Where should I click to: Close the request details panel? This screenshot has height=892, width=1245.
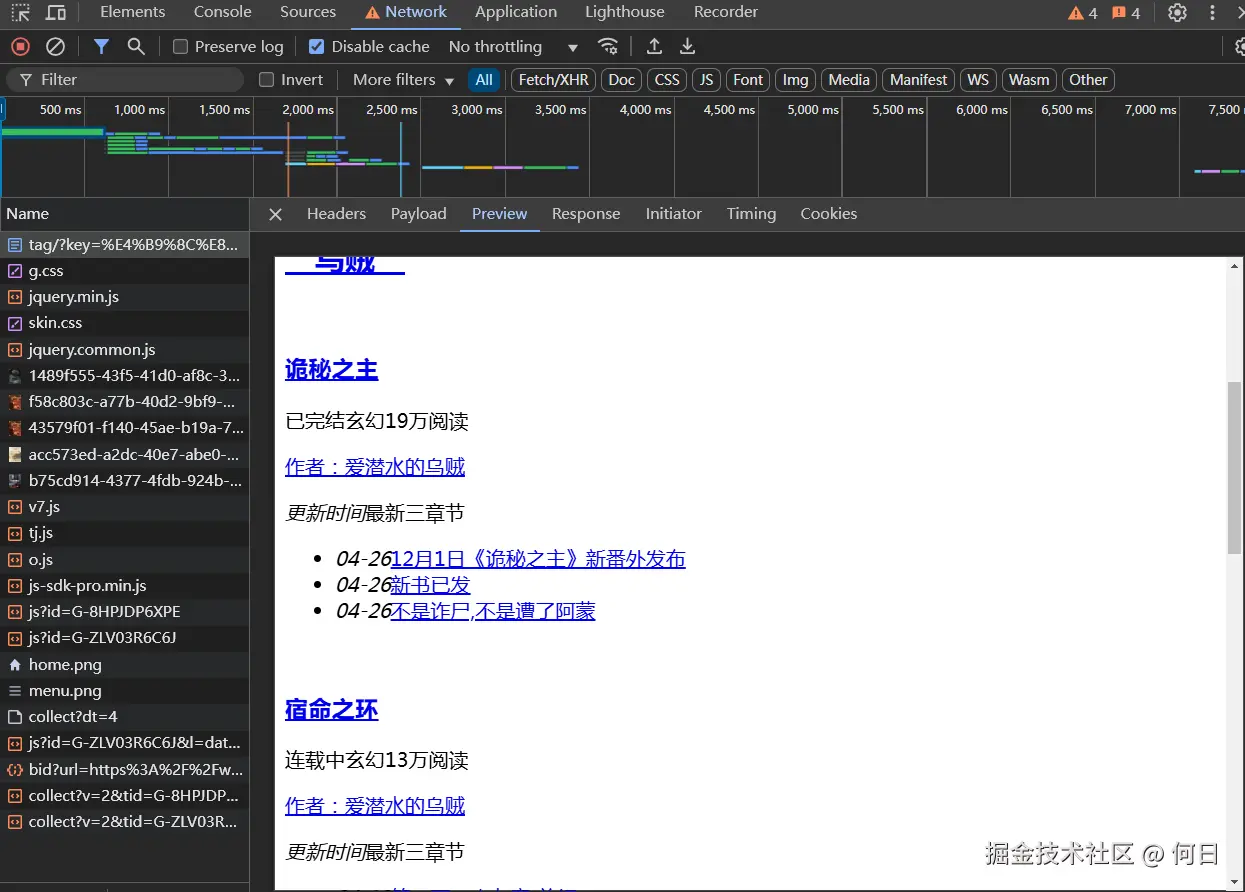point(276,214)
